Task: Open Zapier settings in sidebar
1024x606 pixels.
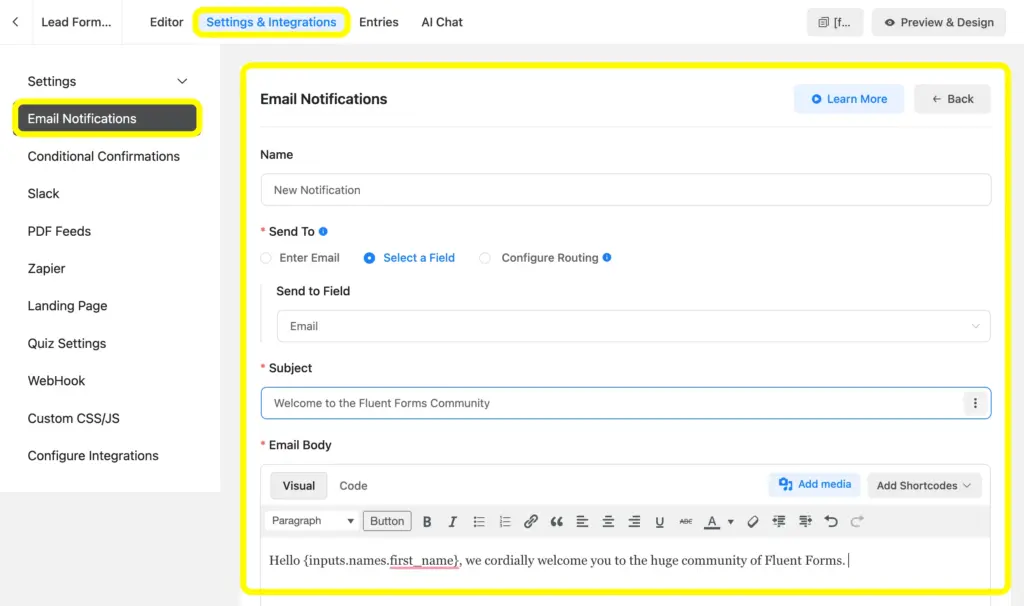Action: (46, 268)
